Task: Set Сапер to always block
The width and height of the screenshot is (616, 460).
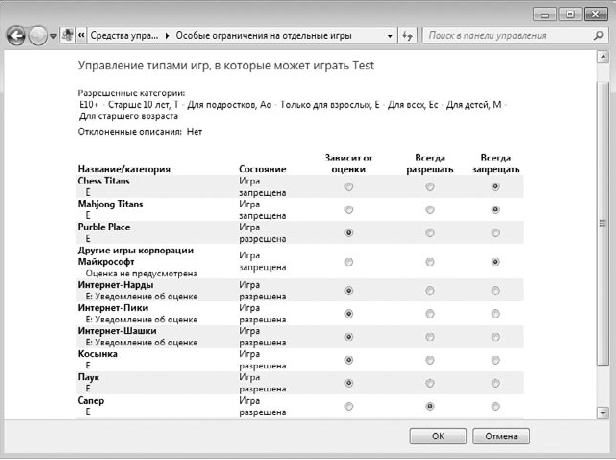Action: (495, 407)
